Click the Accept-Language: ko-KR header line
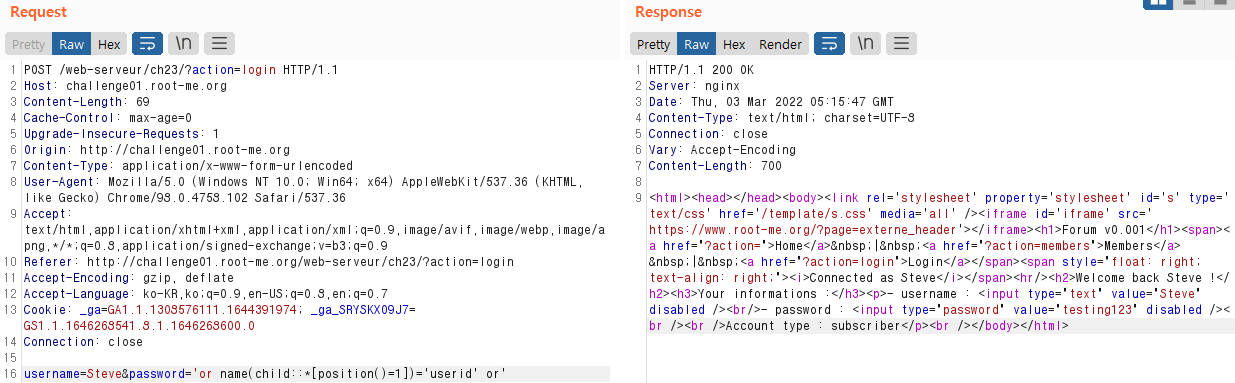The width and height of the screenshot is (1235, 383). tap(206, 293)
